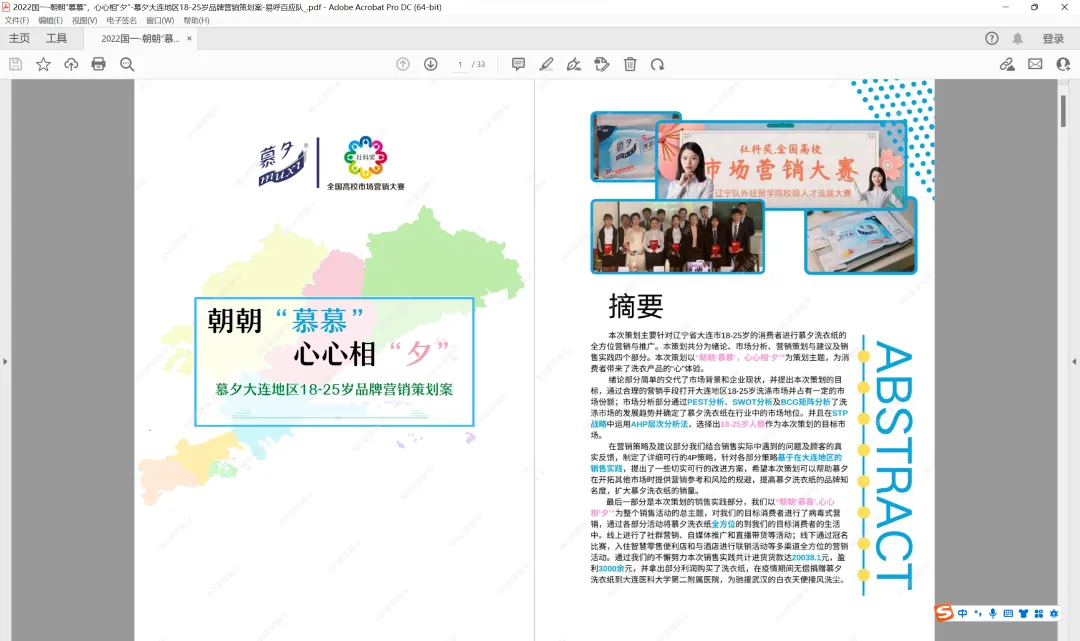This screenshot has width=1080, height=641.
Task: Switch Sogou input between Chinese and English
Action: pos(963,613)
